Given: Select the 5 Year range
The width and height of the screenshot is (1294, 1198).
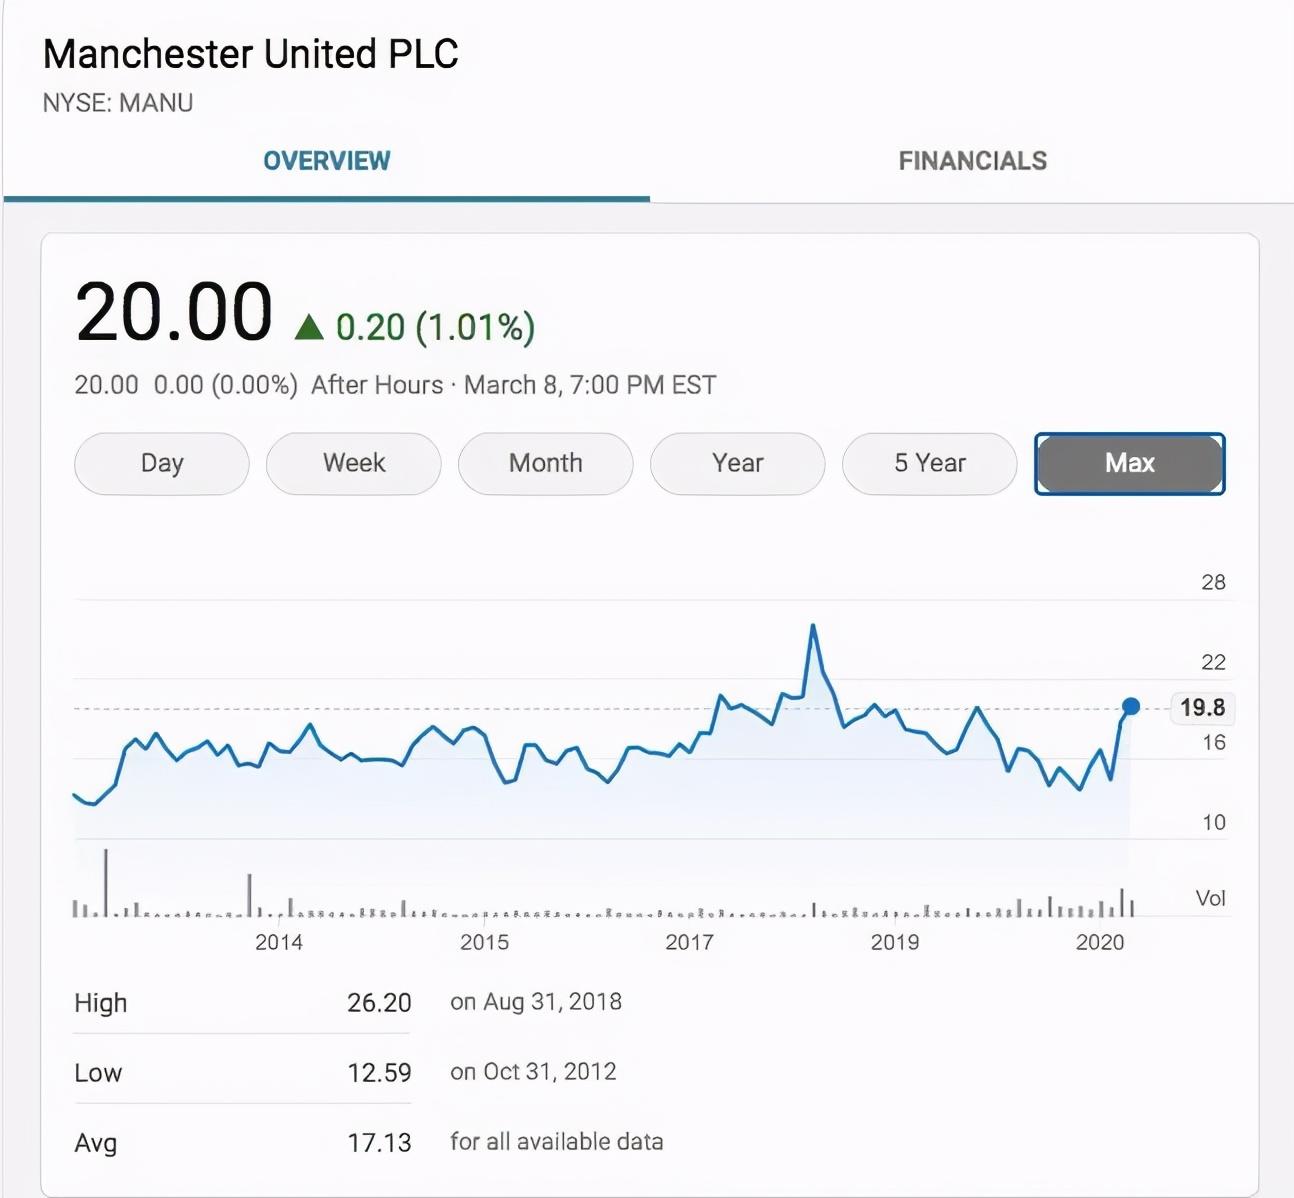Looking at the screenshot, I should point(929,463).
